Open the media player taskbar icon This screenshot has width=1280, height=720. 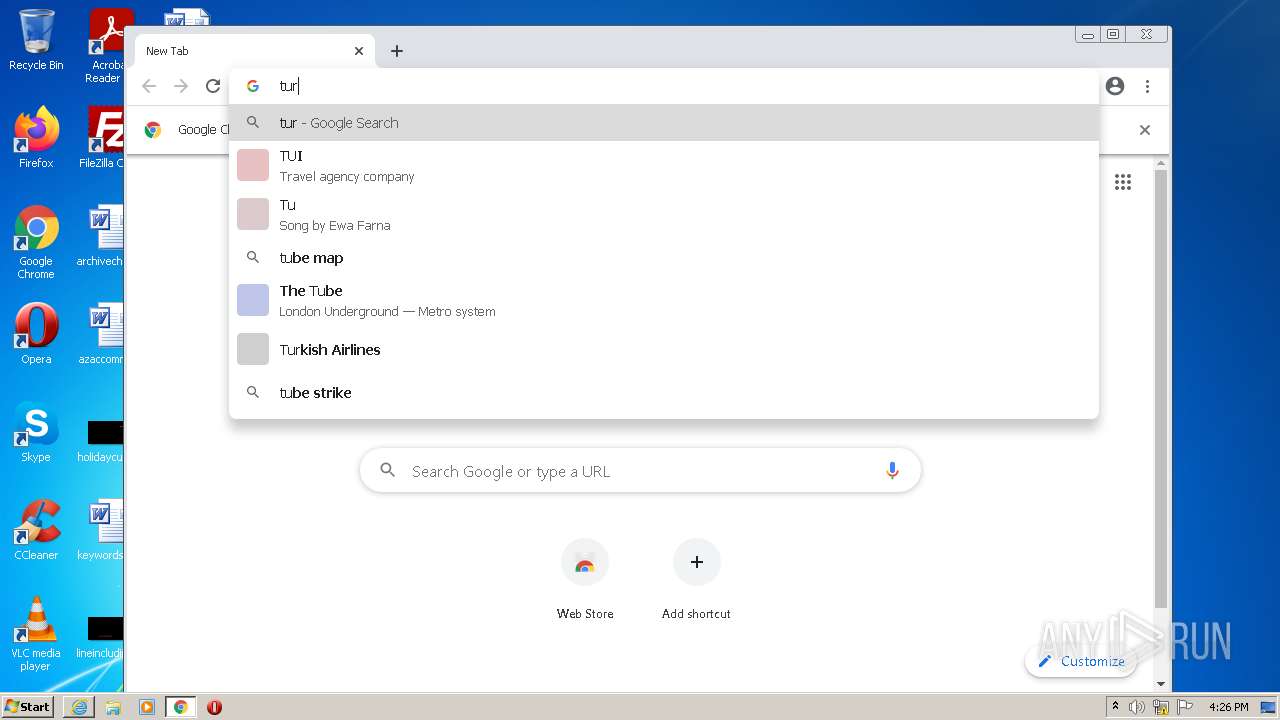(x=147, y=707)
